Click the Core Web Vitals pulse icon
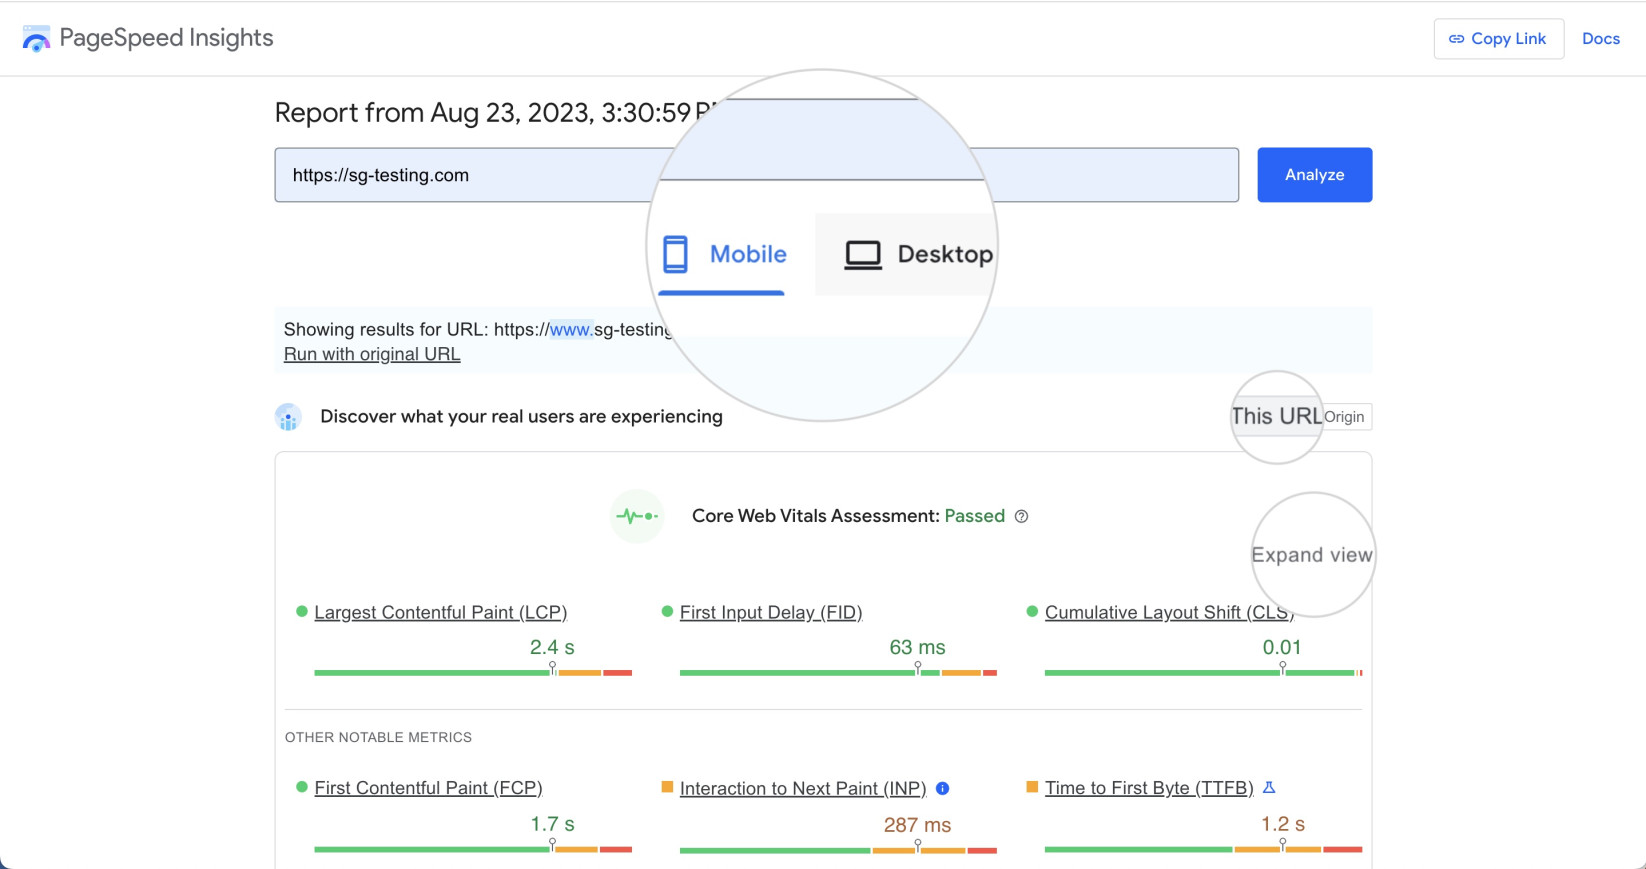 click(x=637, y=516)
